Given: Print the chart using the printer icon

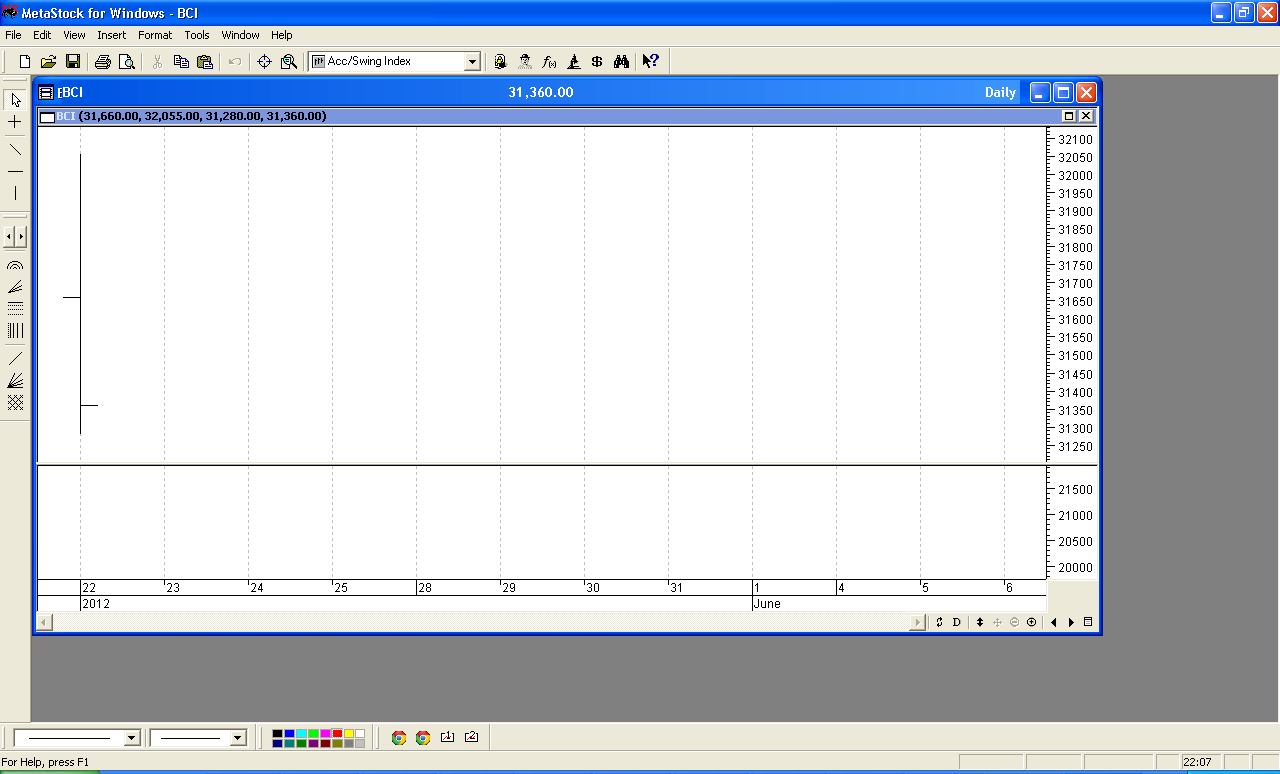Looking at the screenshot, I should 102,62.
